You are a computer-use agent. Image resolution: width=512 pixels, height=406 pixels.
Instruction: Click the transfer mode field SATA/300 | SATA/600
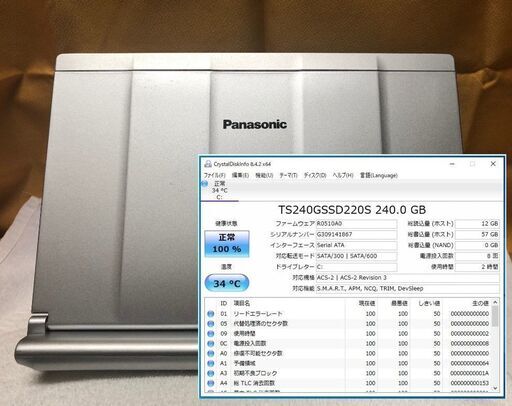356,256
